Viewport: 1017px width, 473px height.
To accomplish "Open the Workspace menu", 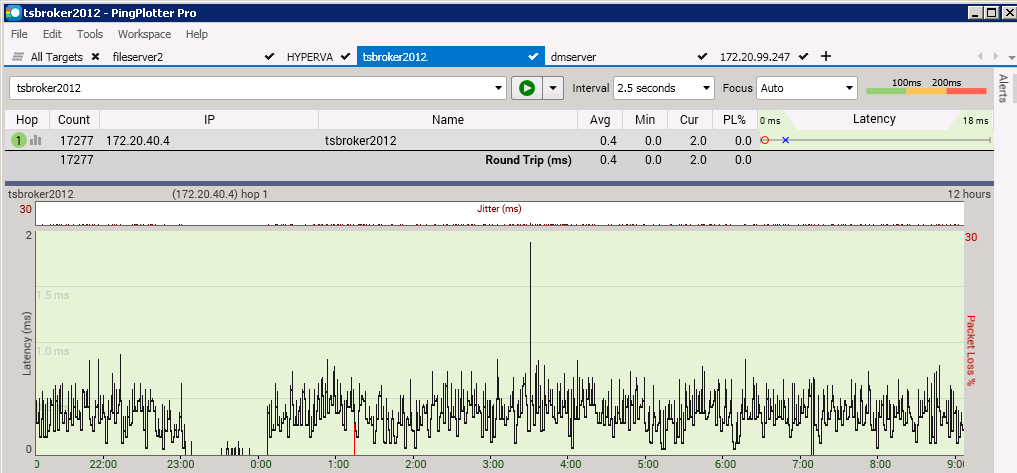I will [x=144, y=34].
